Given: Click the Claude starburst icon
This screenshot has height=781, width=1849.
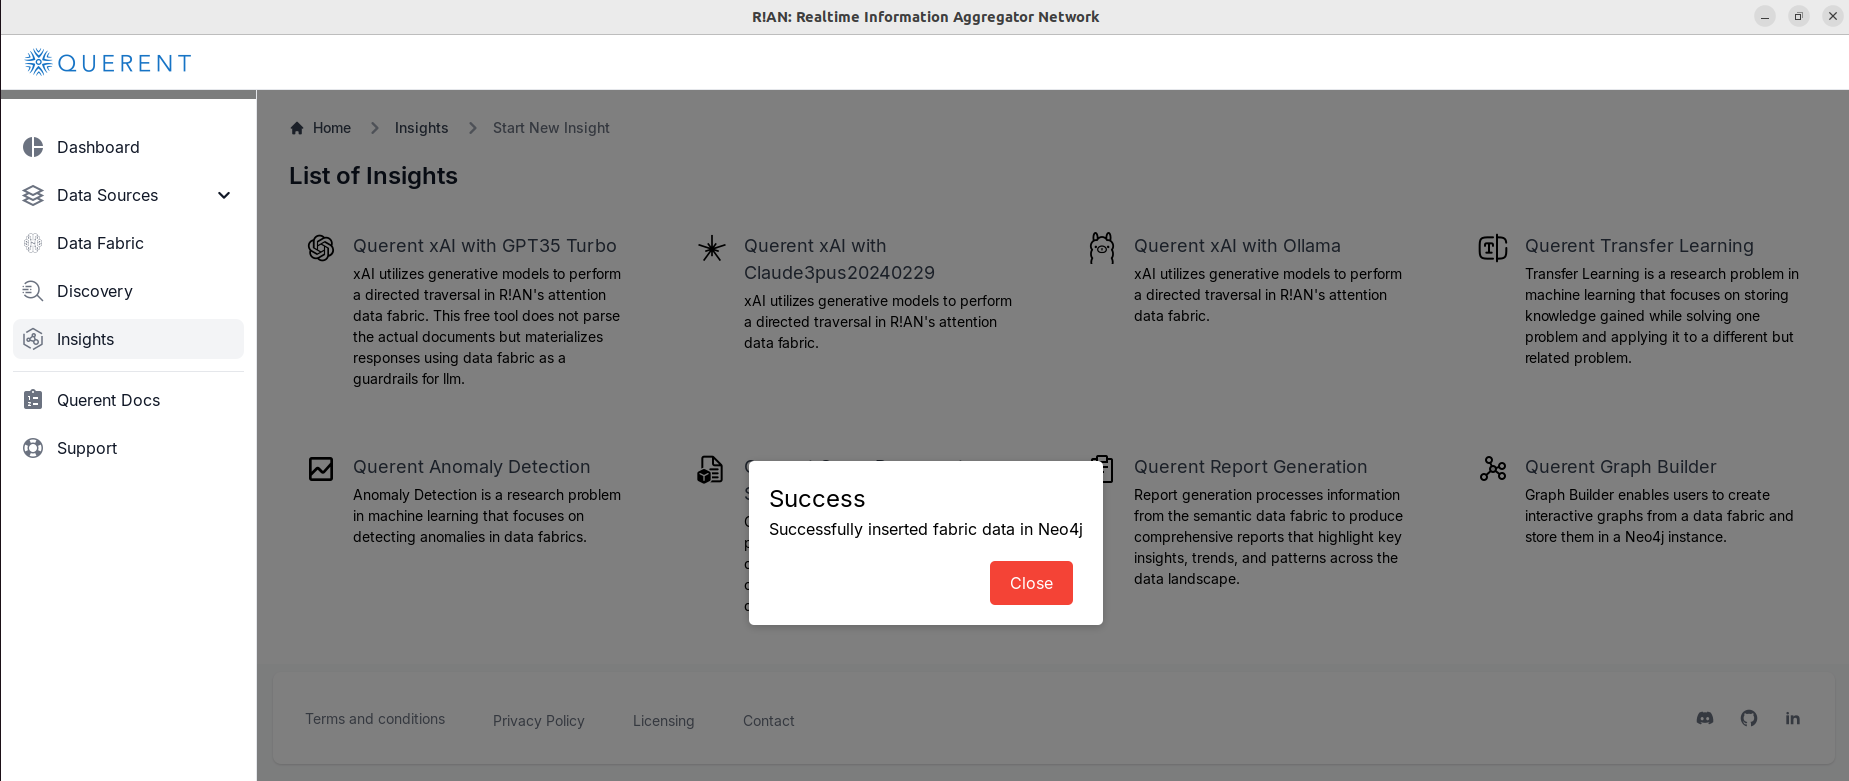Looking at the screenshot, I should (x=712, y=248).
